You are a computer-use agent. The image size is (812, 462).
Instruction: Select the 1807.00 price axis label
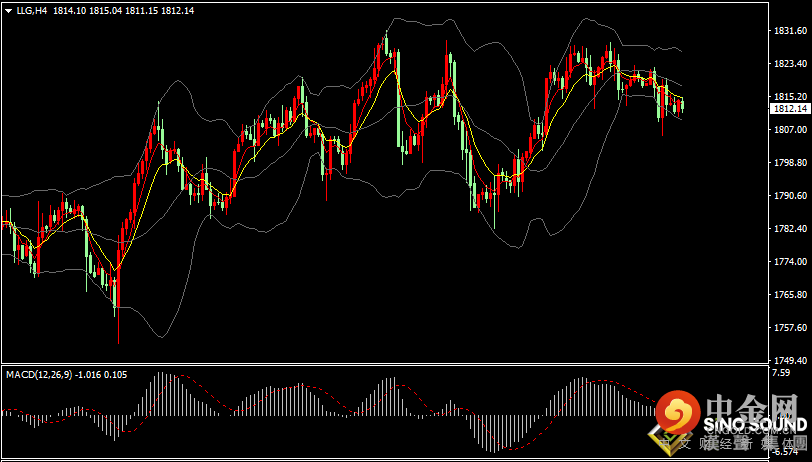tap(791, 129)
